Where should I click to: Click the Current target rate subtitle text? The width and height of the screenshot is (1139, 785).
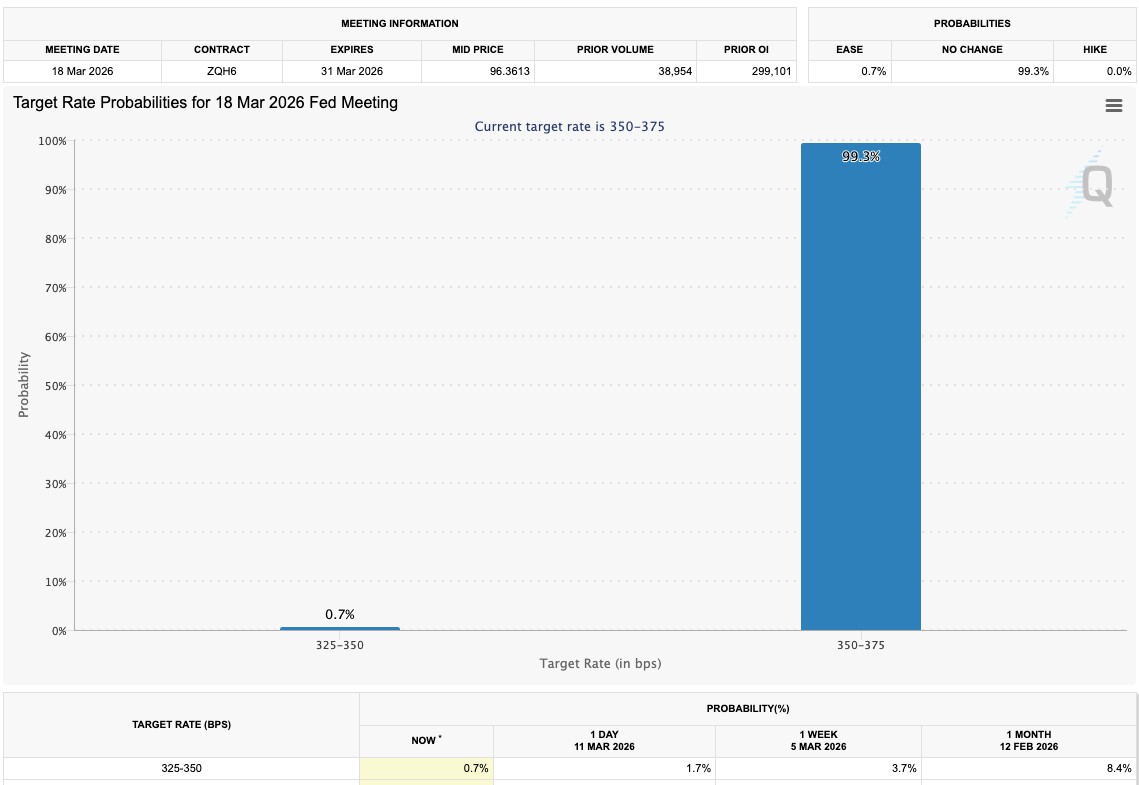coord(570,126)
